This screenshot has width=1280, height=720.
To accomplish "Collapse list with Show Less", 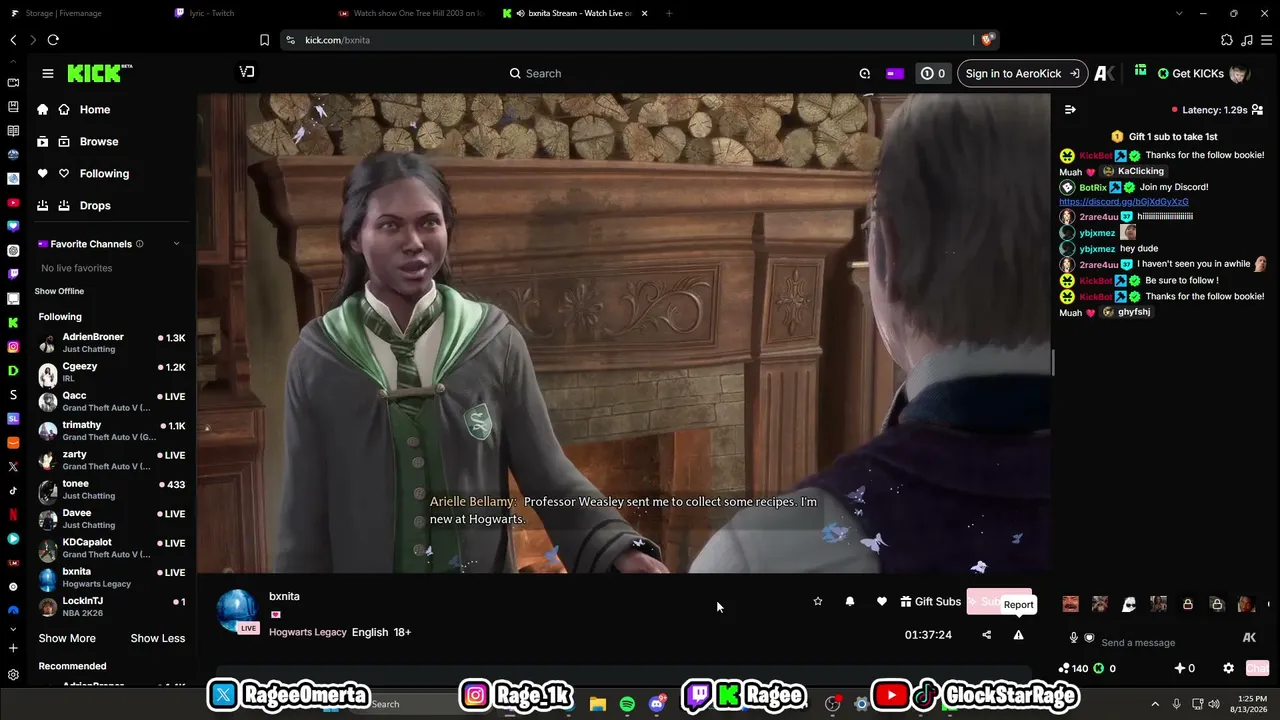I will pyautogui.click(x=157, y=638).
